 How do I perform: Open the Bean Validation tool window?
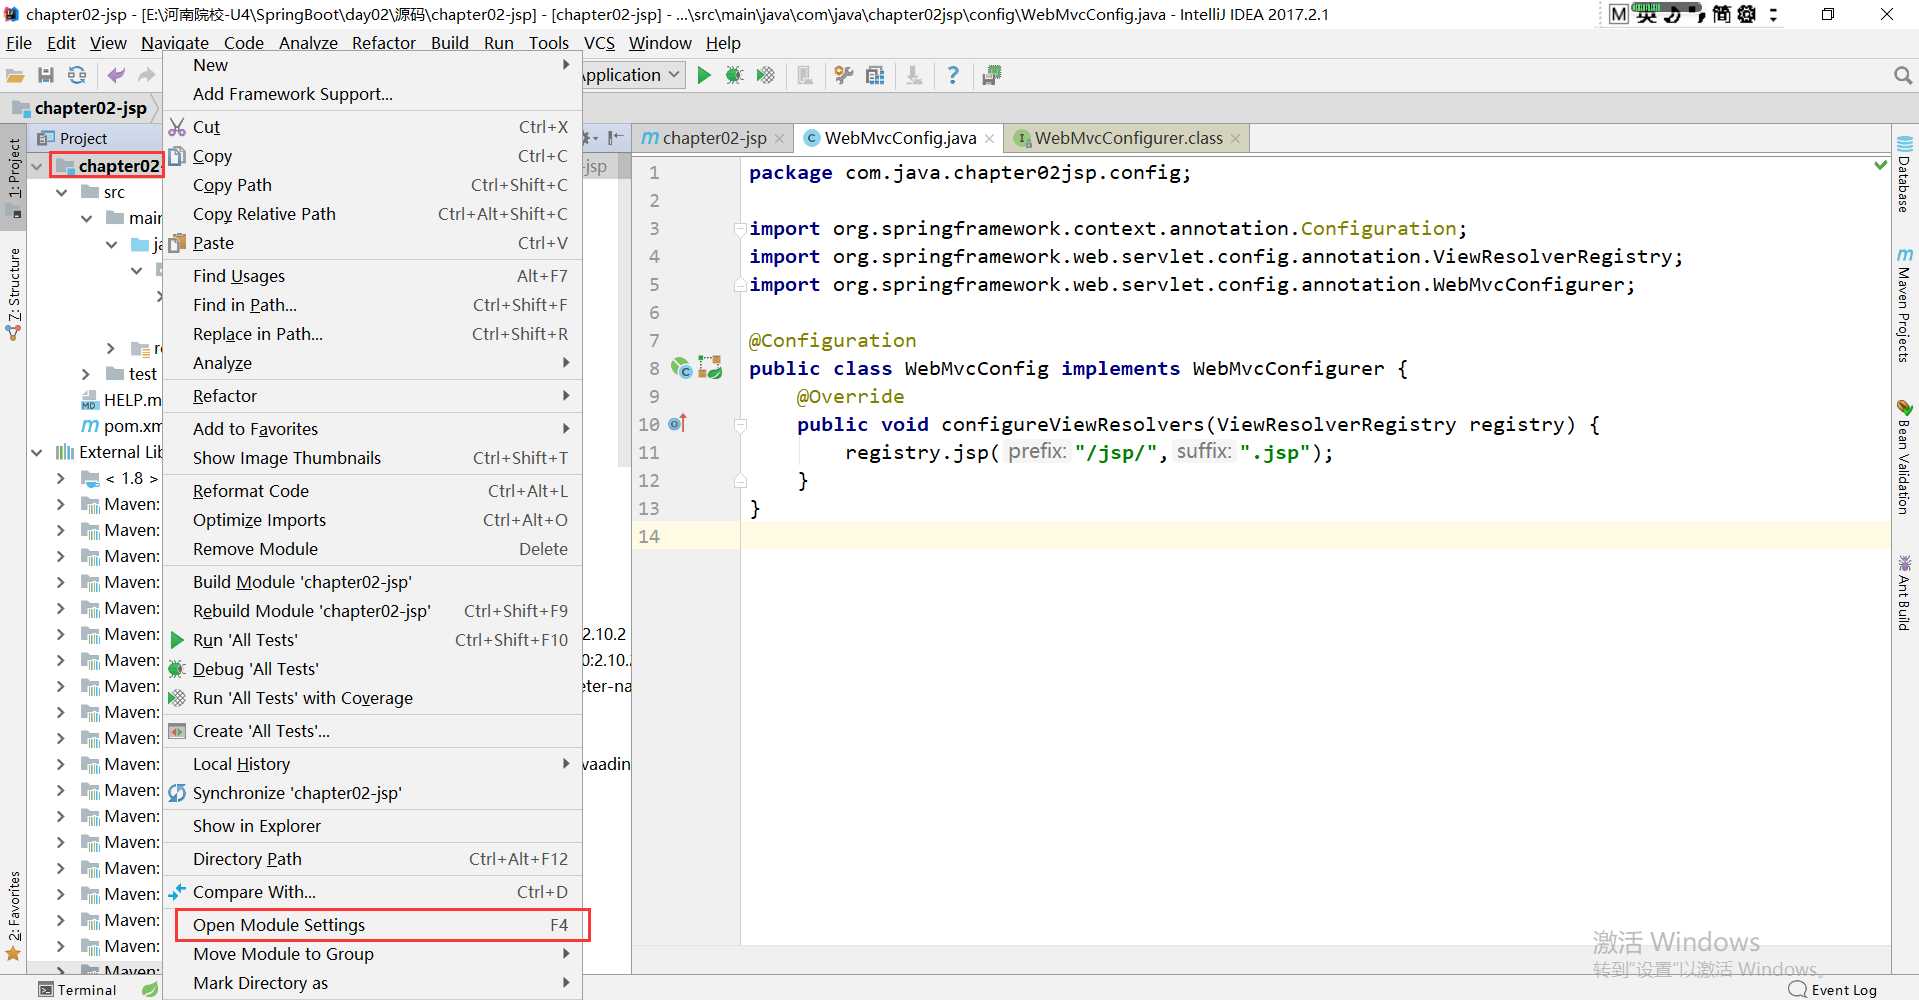(x=1904, y=457)
